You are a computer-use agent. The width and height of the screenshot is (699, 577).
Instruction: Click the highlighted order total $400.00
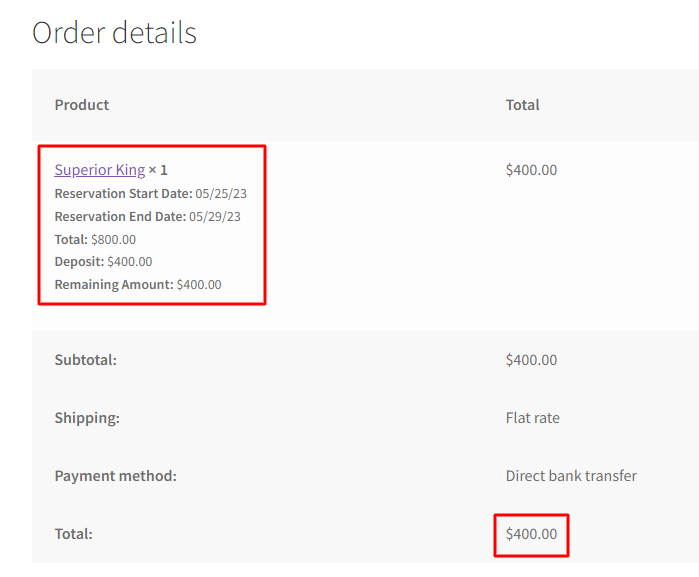pyautogui.click(x=531, y=534)
